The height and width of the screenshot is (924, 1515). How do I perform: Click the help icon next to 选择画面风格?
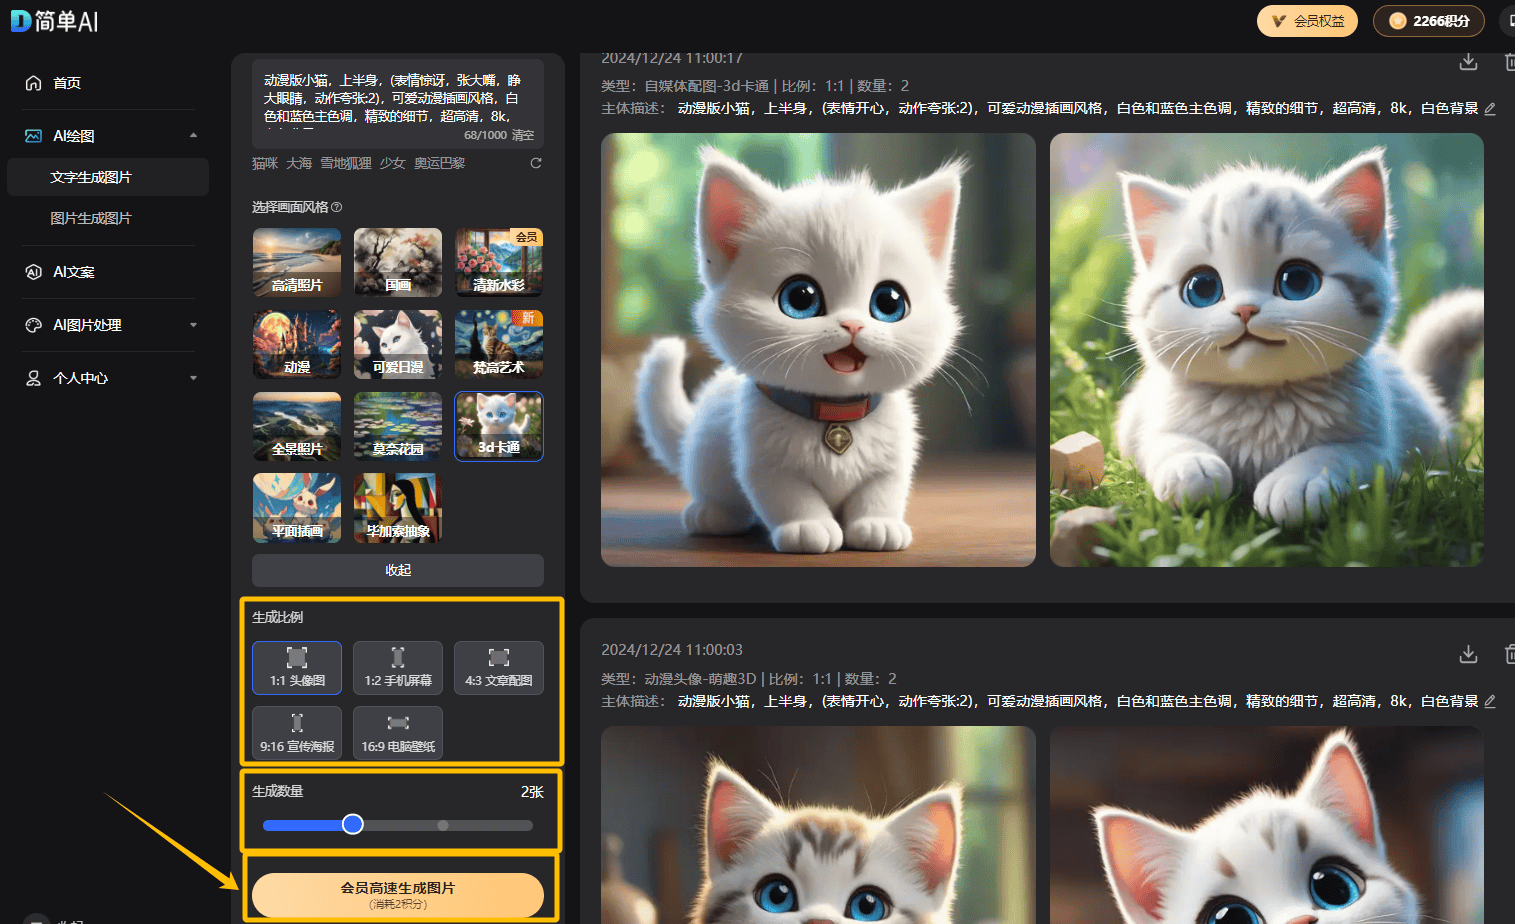337,207
